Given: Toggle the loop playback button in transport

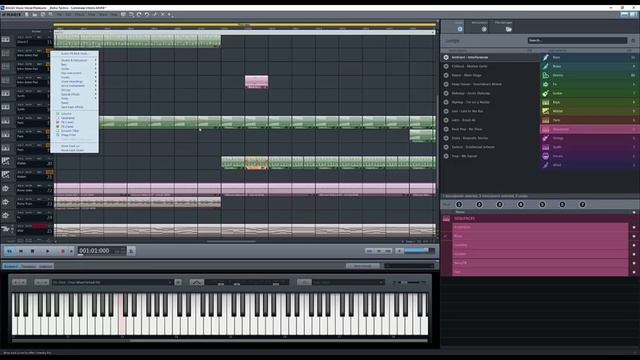Looking at the screenshot, I should coord(9,251).
